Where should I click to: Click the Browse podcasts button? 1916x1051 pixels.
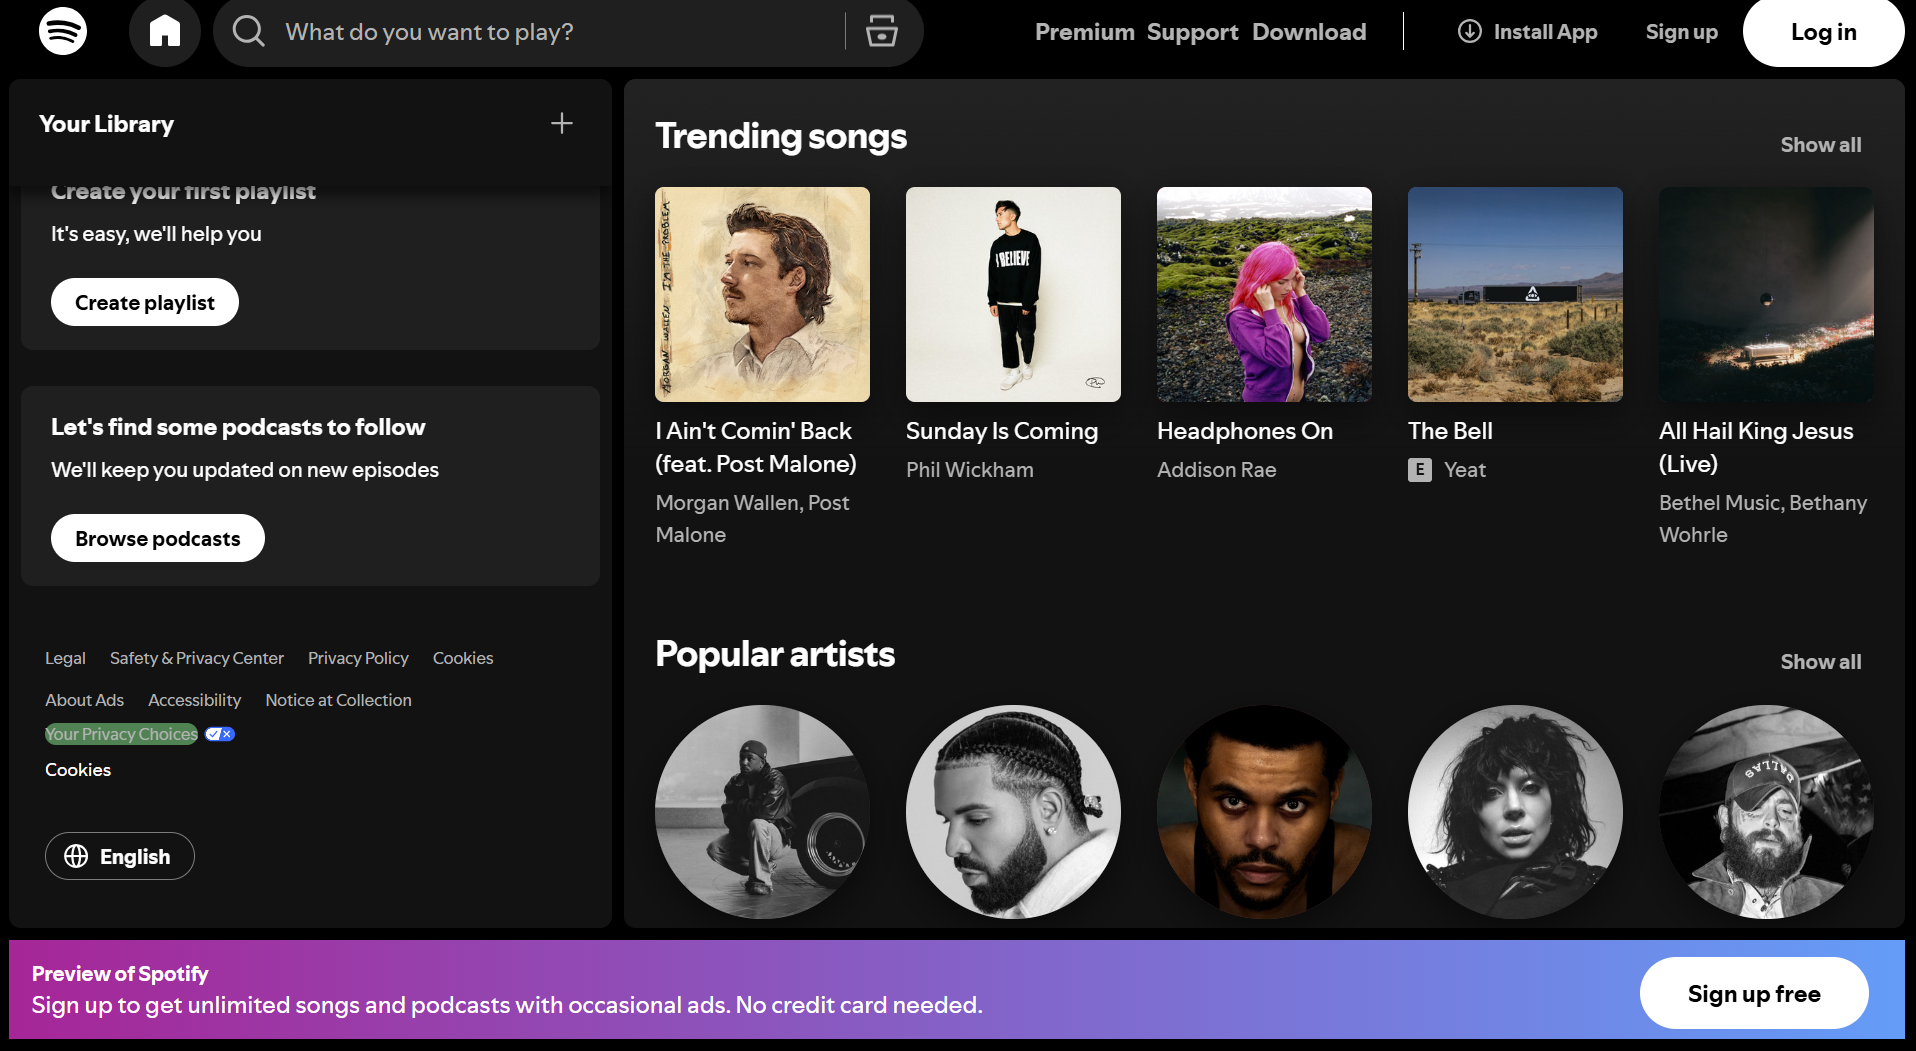pos(158,538)
